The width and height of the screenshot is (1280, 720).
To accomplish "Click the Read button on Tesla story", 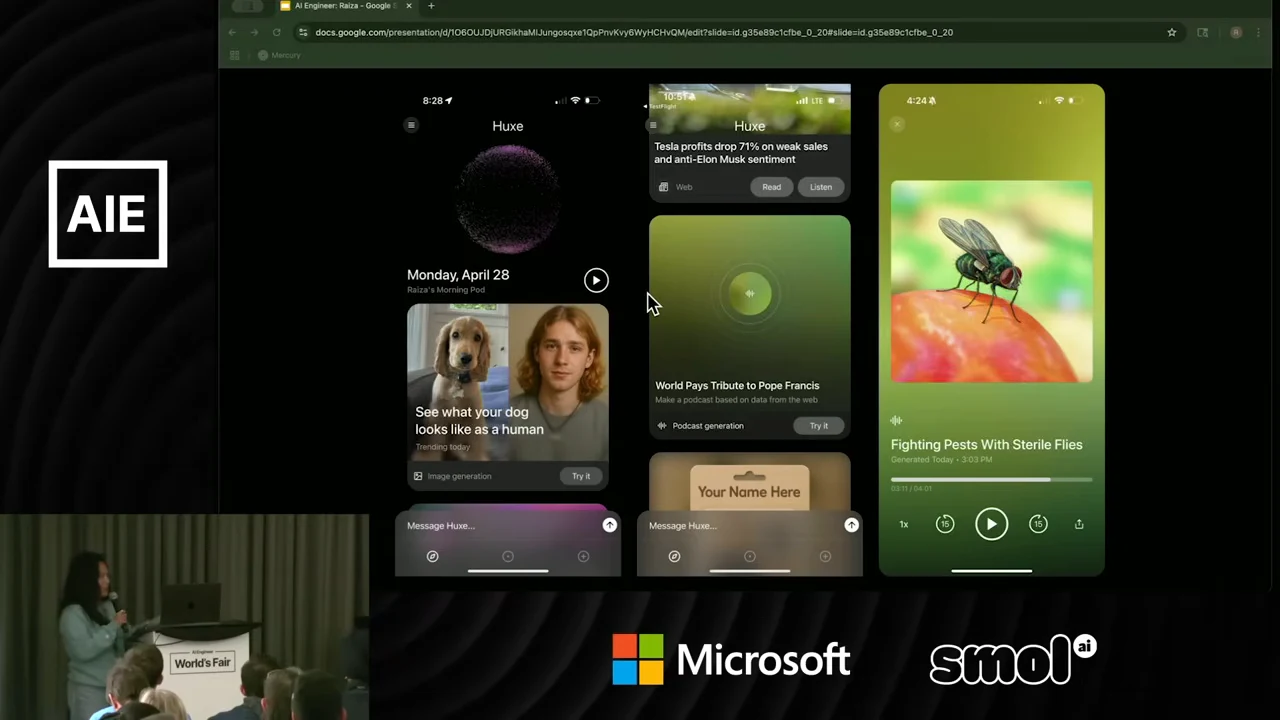I will point(771,187).
